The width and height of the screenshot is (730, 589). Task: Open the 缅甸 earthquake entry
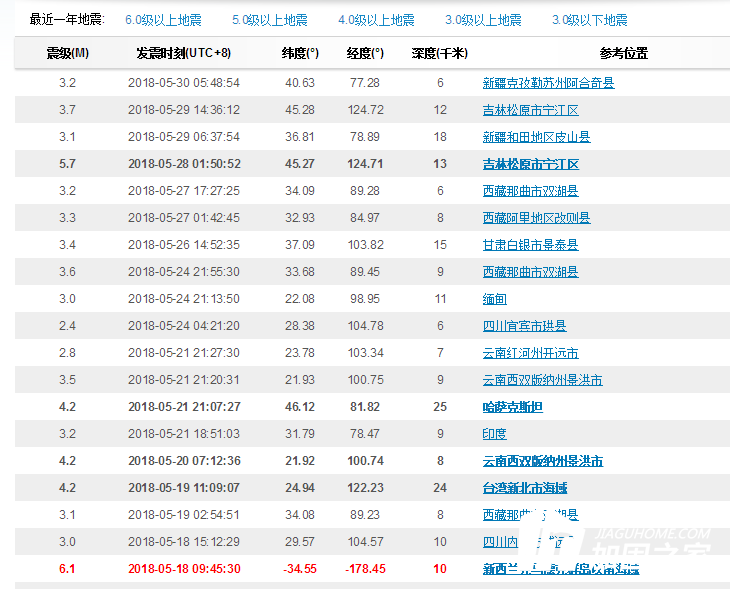[494, 299]
